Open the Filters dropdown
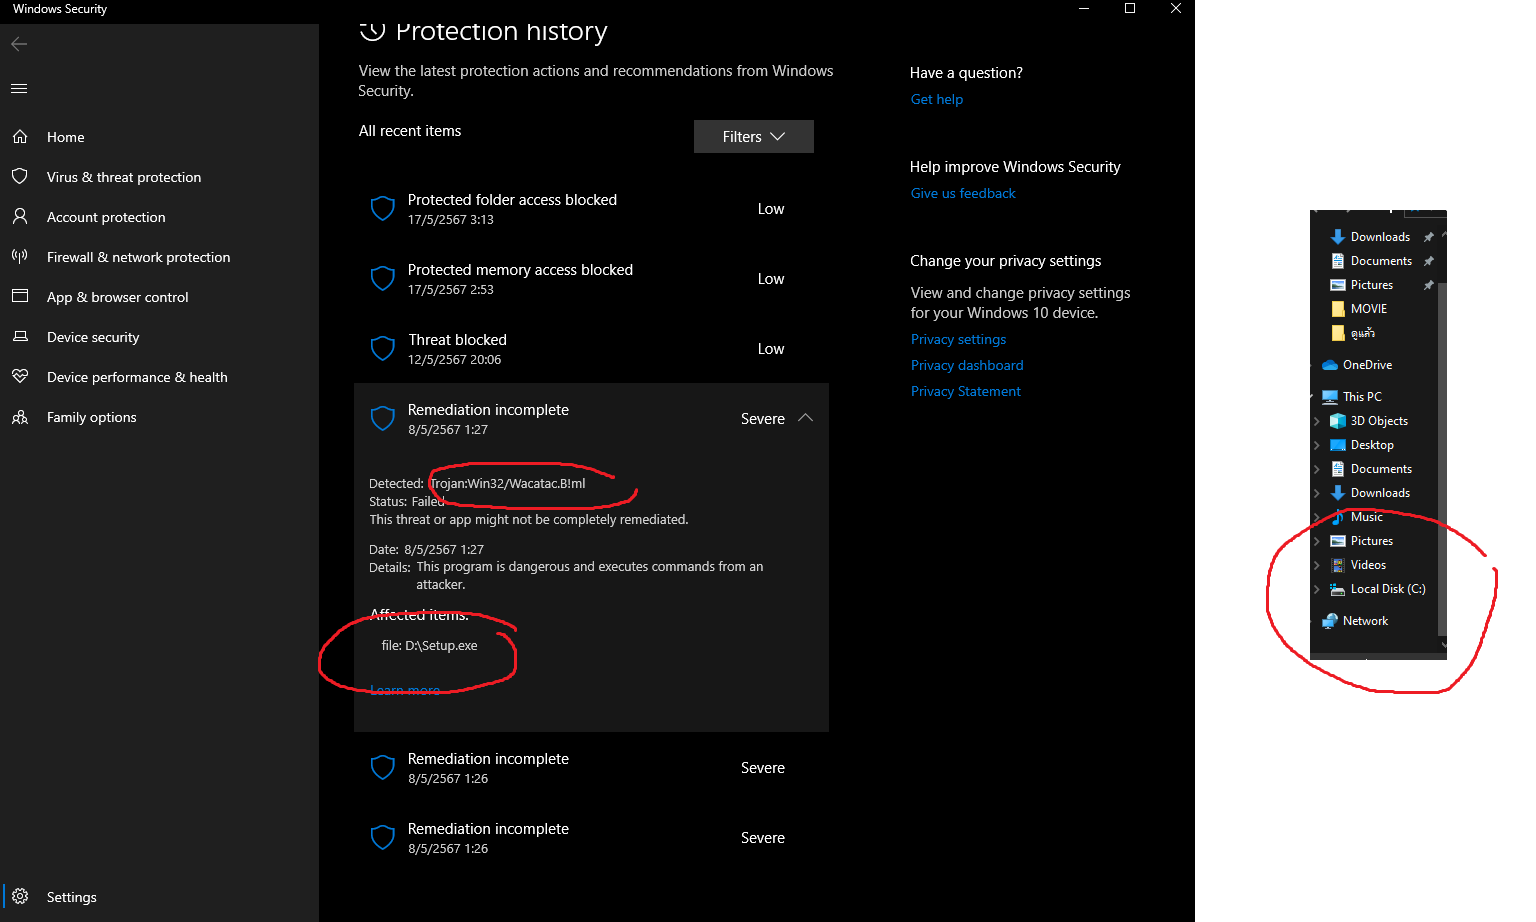Viewport: 1536px width, 922px height. point(753,137)
